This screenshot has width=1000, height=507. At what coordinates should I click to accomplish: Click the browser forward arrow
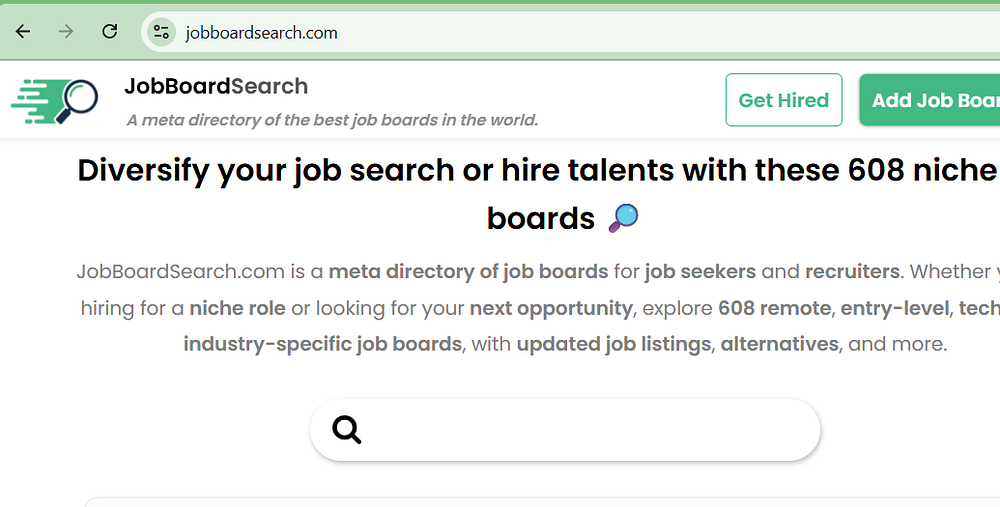click(66, 32)
